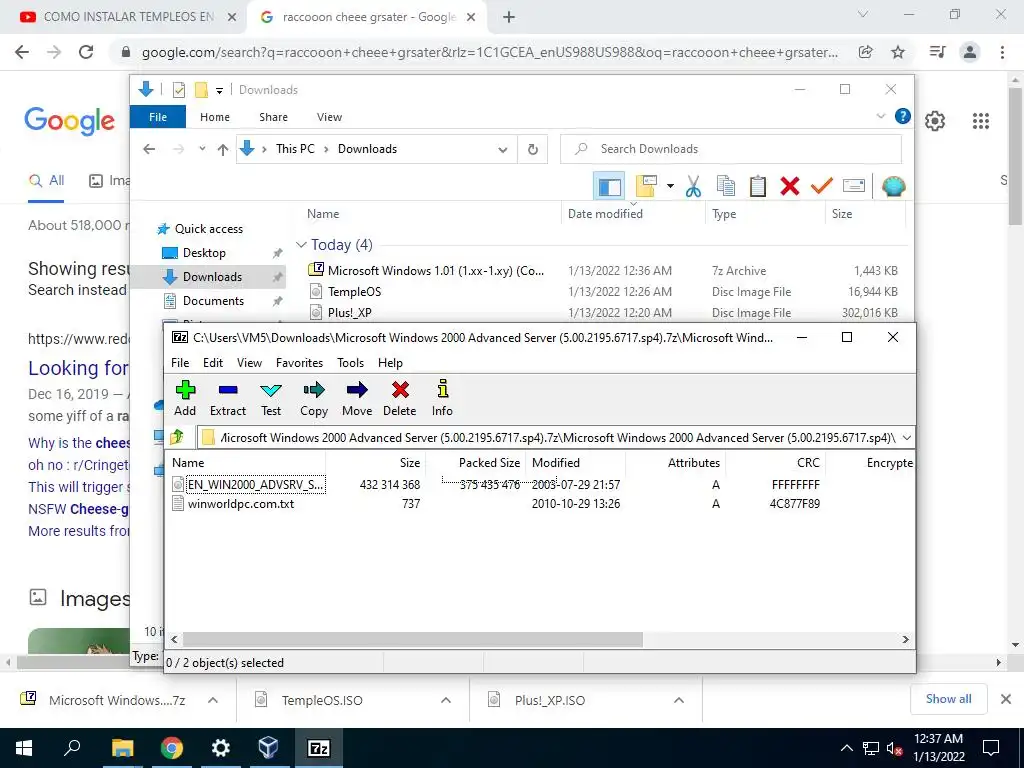The width and height of the screenshot is (1024, 768).
Task: Click the globe shell icon in Explorer toolbar
Action: click(x=893, y=187)
